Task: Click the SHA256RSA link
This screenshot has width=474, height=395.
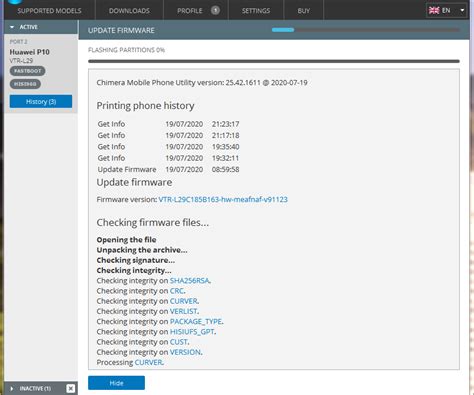Action: tap(190, 281)
